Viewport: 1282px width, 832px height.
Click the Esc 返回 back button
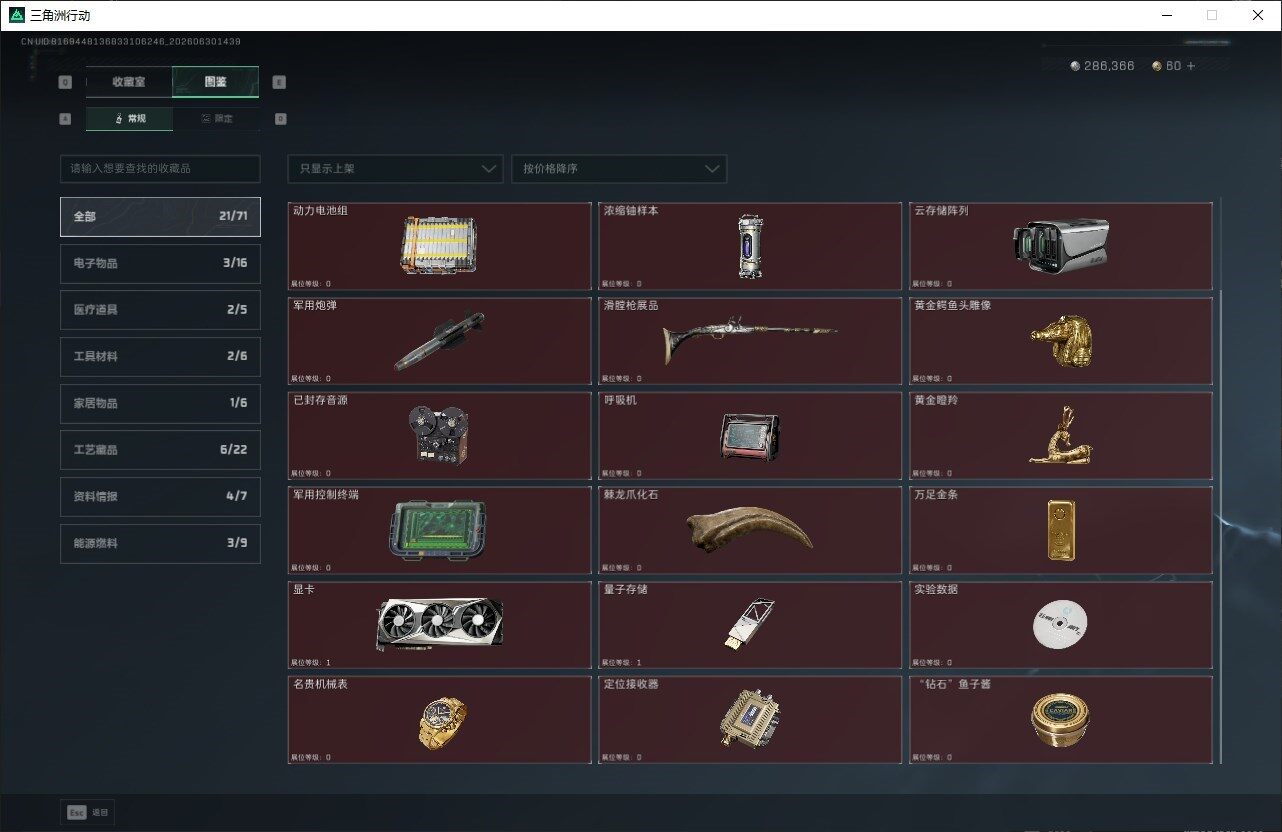[88, 812]
